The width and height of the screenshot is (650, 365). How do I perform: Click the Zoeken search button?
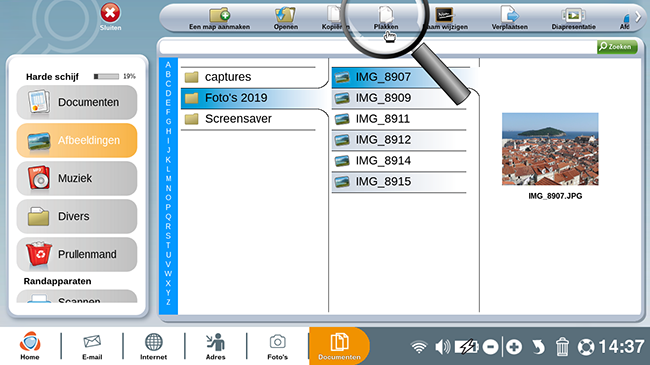(x=617, y=47)
